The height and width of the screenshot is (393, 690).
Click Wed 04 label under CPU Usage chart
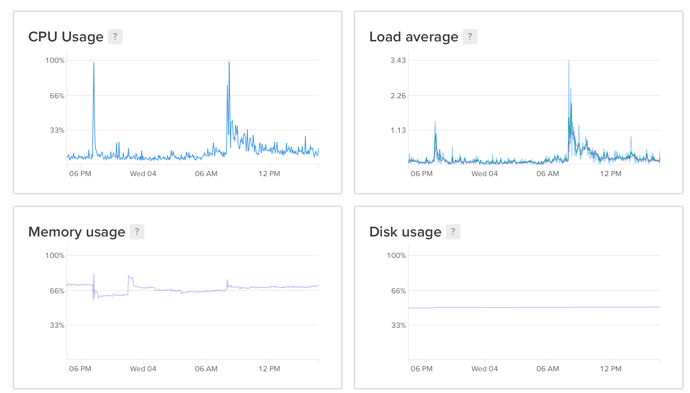click(143, 173)
